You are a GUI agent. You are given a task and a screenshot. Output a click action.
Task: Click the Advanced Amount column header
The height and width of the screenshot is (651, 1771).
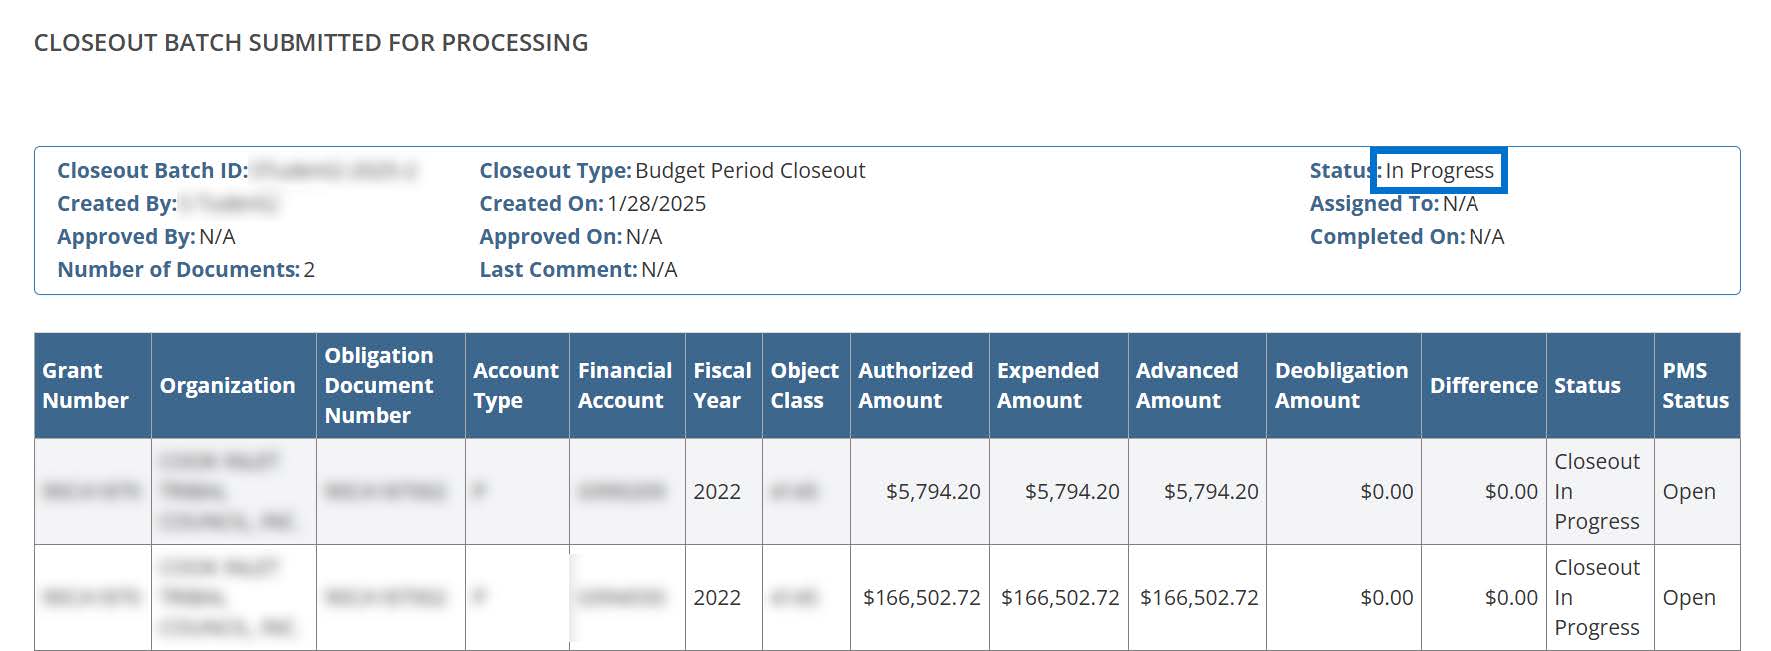(1186, 385)
